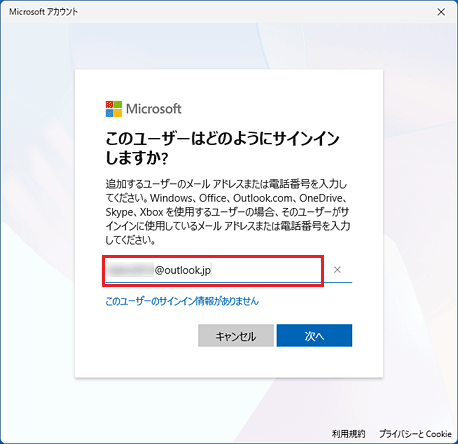Click the 次へ button

coord(314,335)
